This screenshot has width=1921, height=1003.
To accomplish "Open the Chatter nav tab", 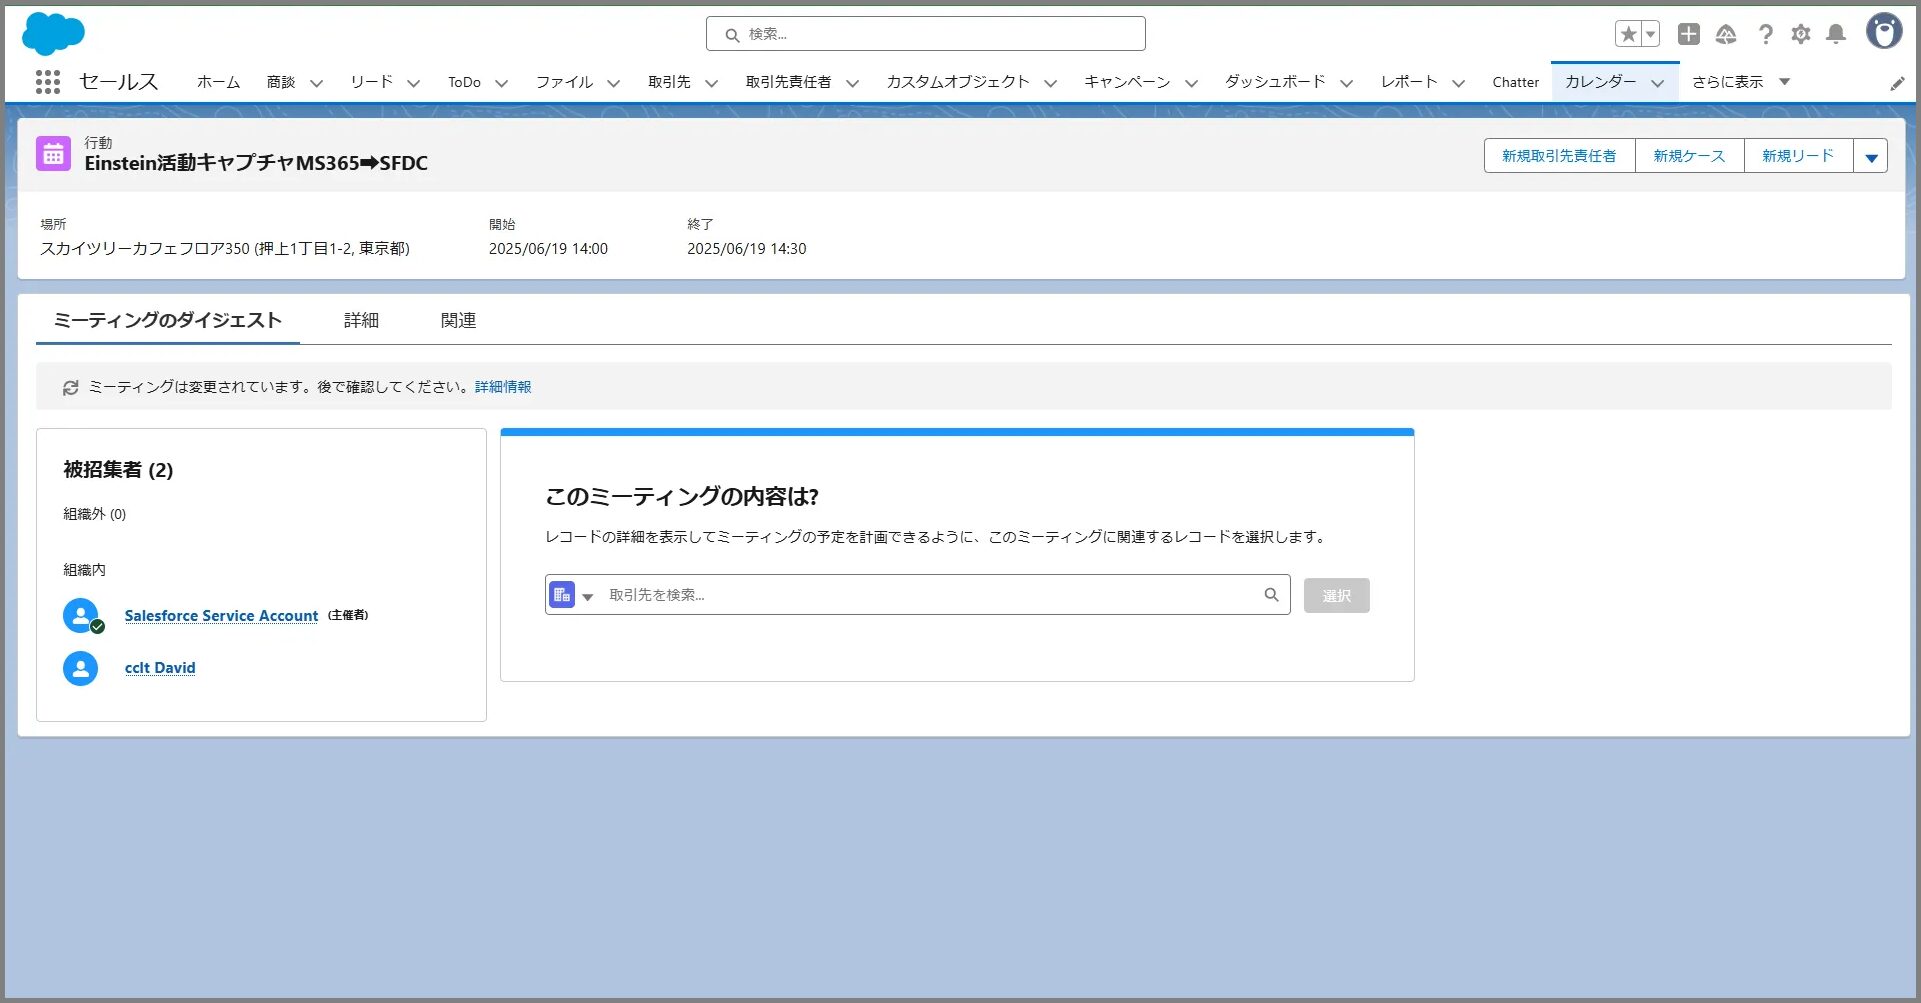I will point(1516,82).
